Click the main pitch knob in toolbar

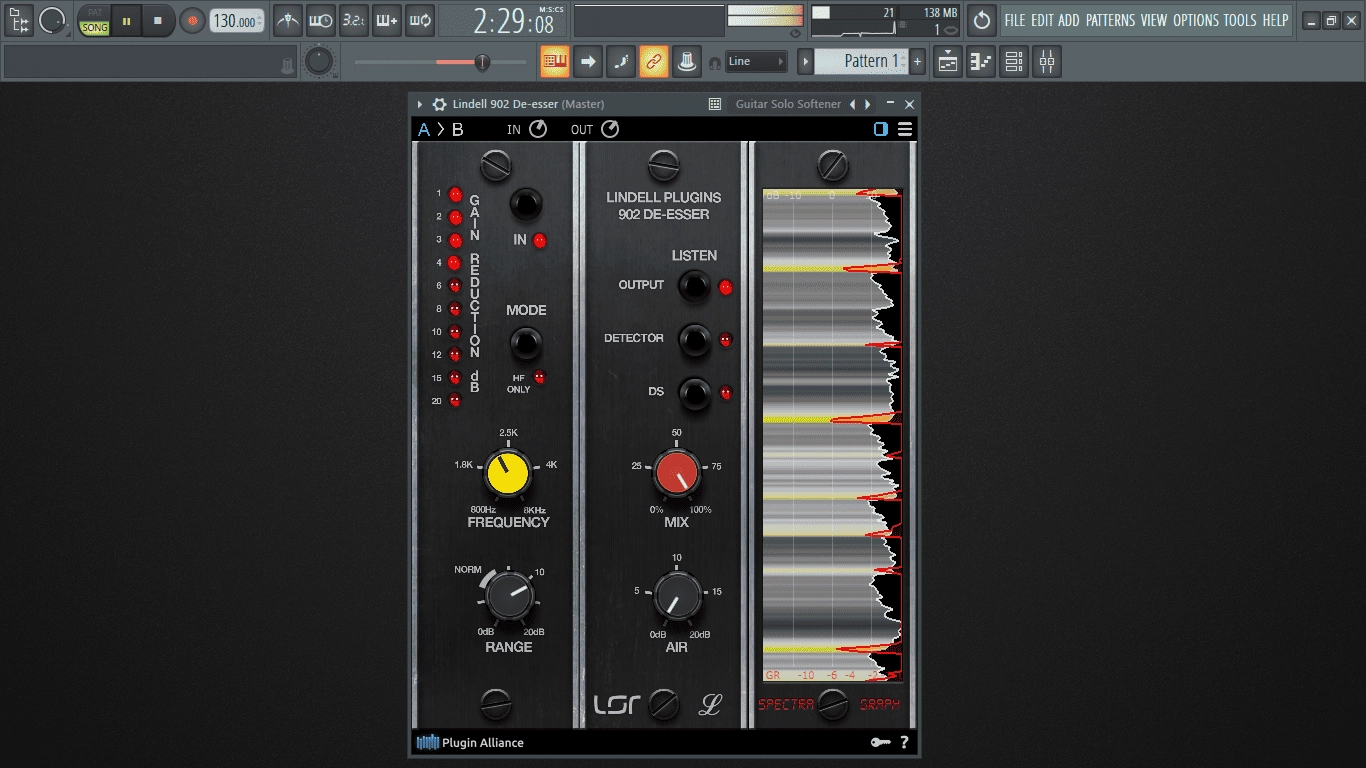(318, 62)
